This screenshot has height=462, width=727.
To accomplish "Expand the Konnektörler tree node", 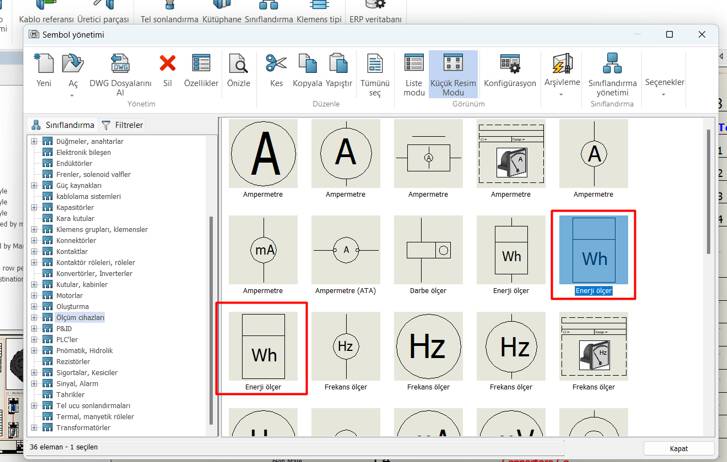I will 34,240.
